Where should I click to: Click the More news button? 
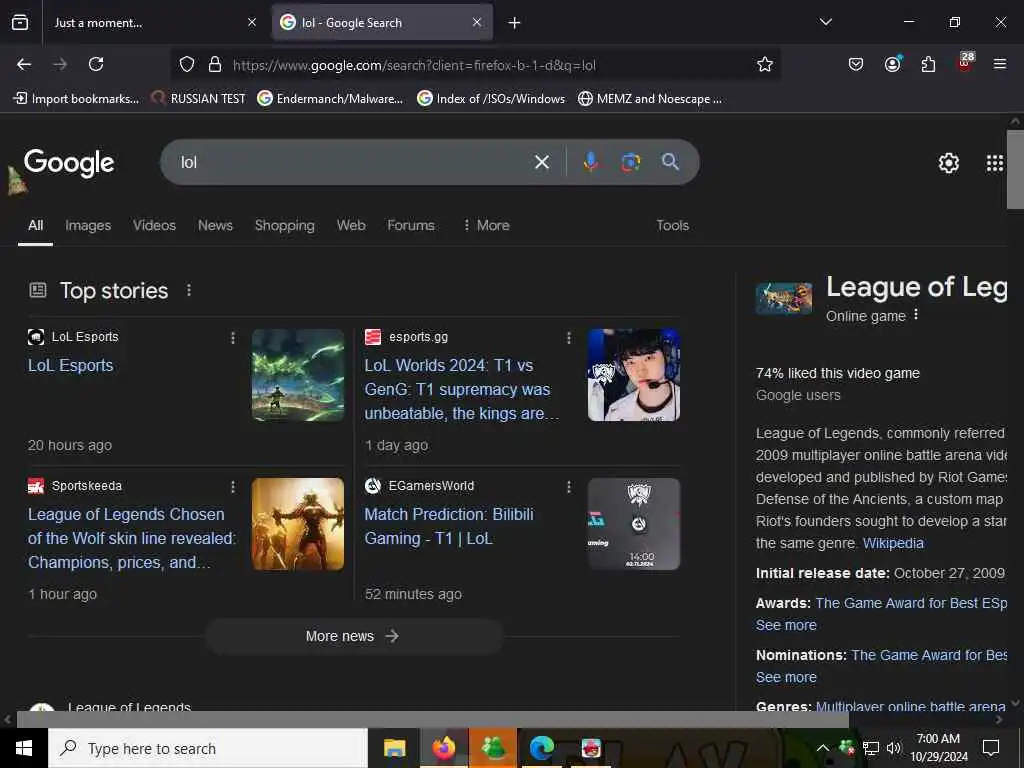(x=353, y=636)
